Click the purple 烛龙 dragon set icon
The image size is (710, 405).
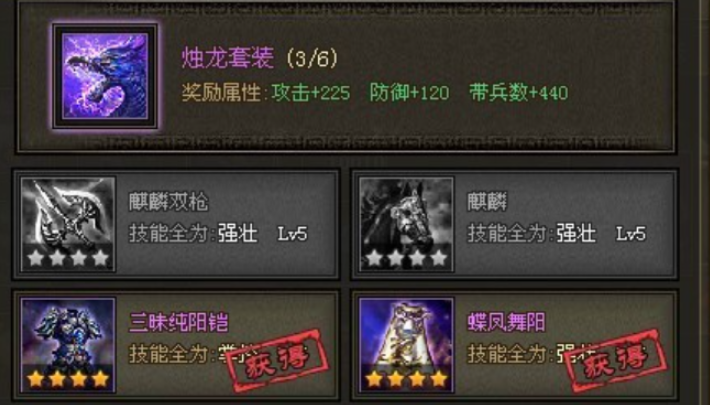coord(105,76)
